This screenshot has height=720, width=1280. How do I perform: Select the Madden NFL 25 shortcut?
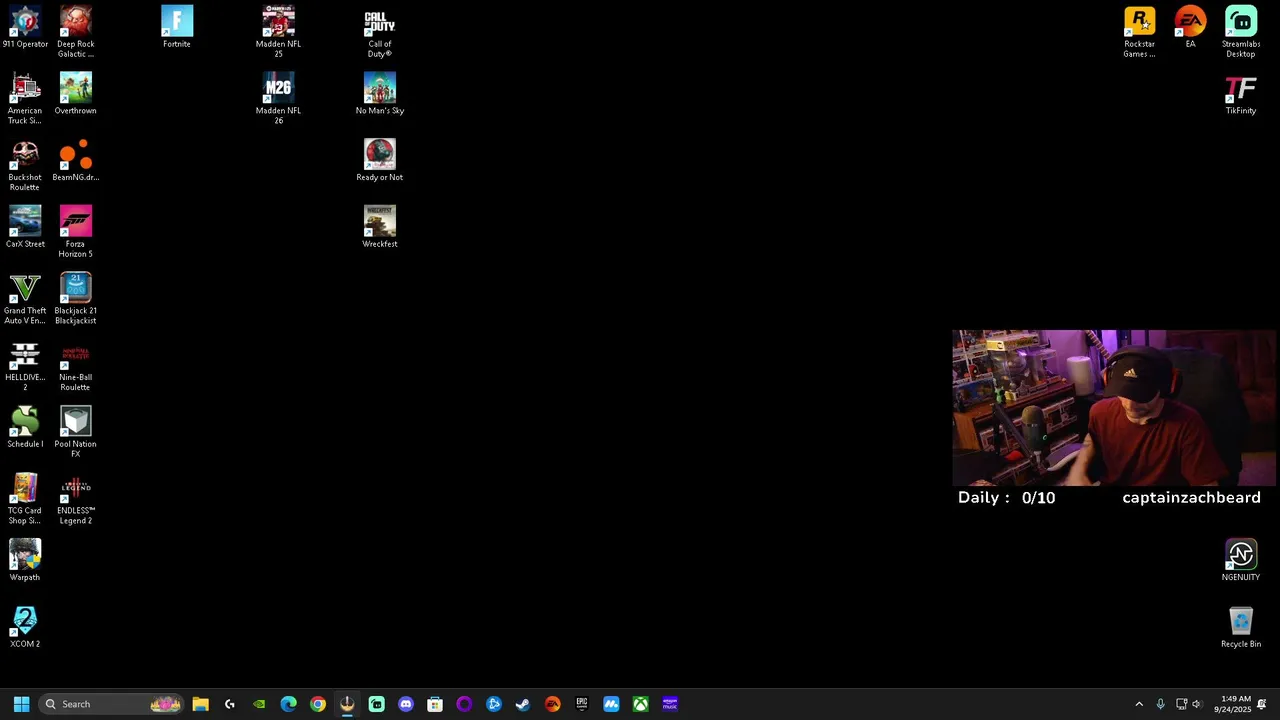pos(278,32)
